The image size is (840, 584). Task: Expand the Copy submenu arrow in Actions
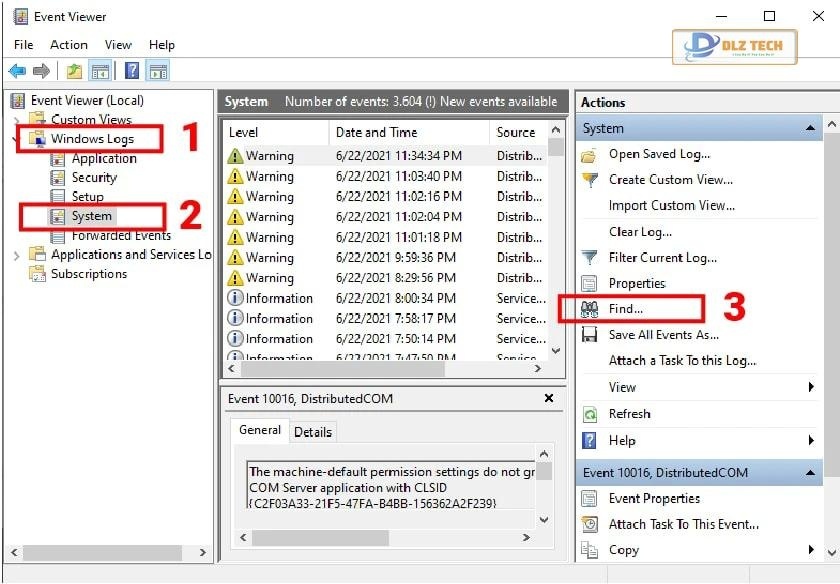click(x=811, y=550)
